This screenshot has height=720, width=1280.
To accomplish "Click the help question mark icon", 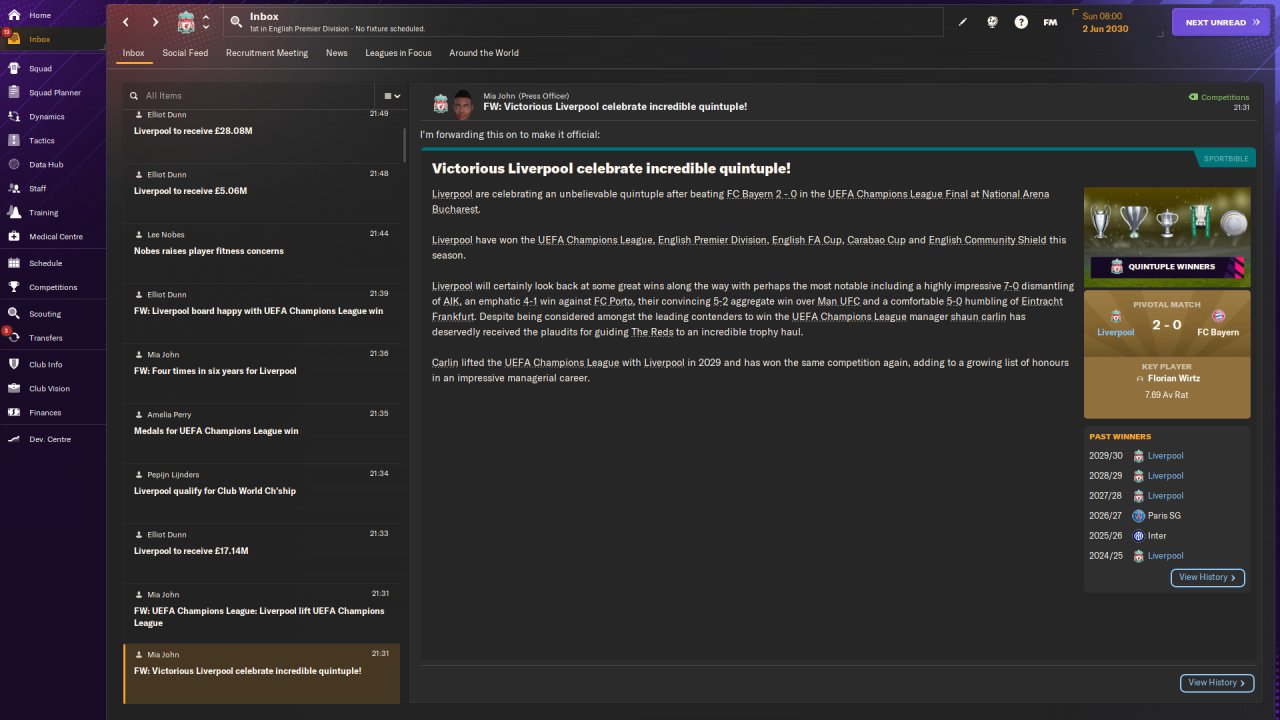I will pos(1021,22).
